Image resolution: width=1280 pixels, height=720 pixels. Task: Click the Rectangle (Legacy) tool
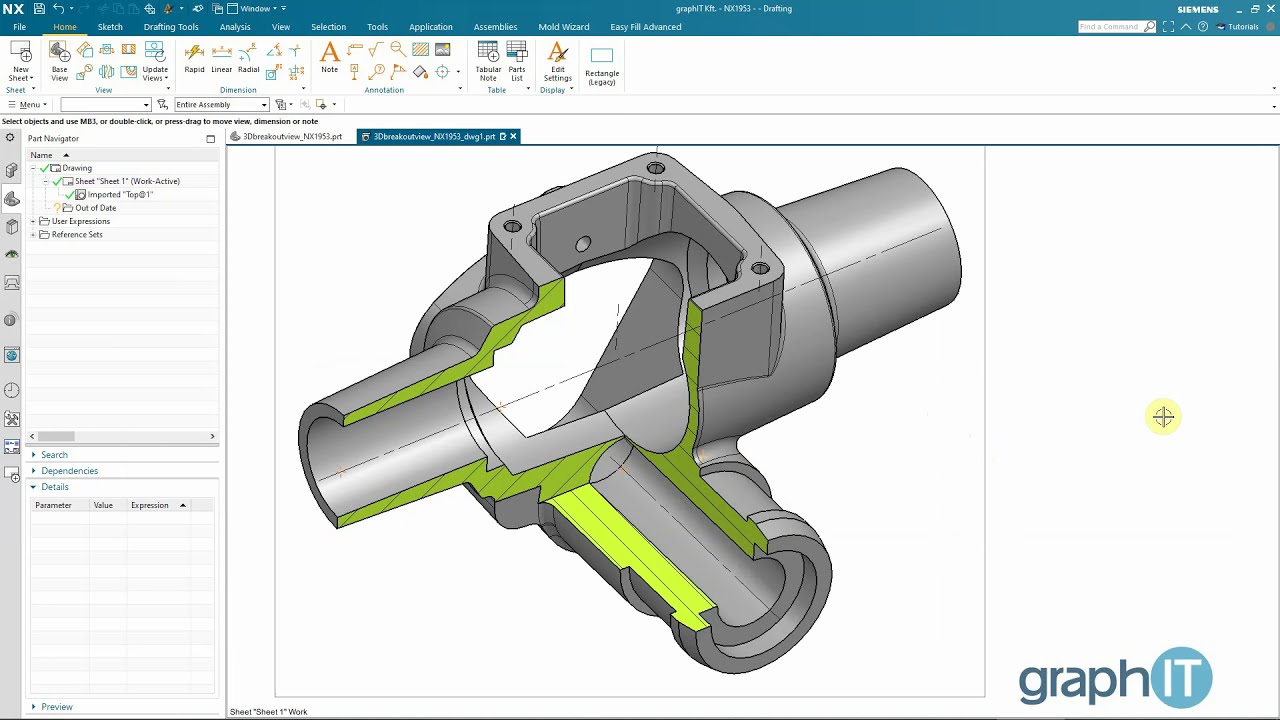coord(602,65)
